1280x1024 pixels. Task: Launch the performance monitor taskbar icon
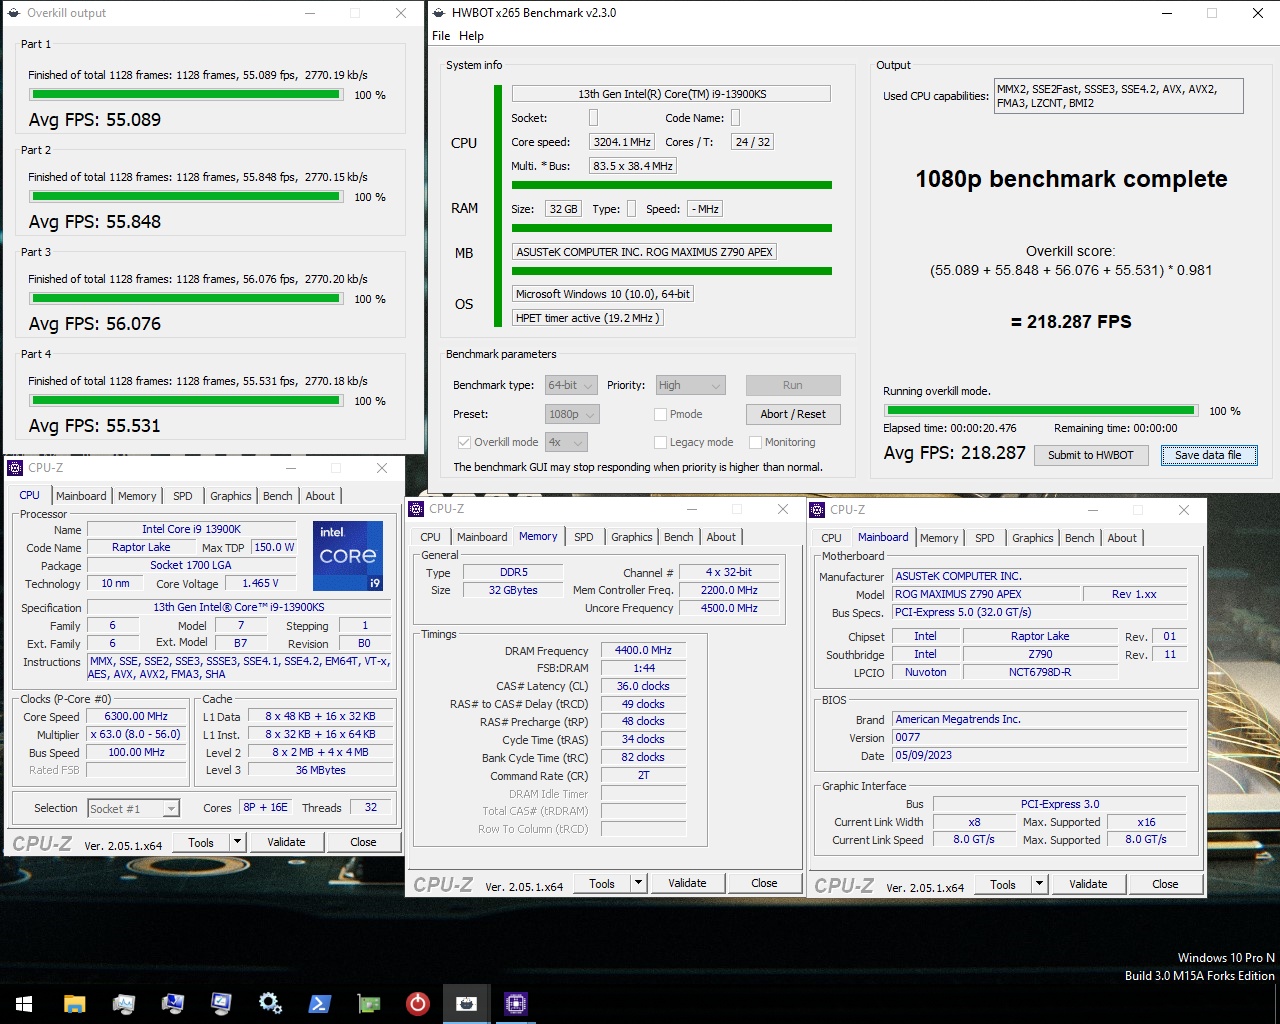tap(123, 1003)
